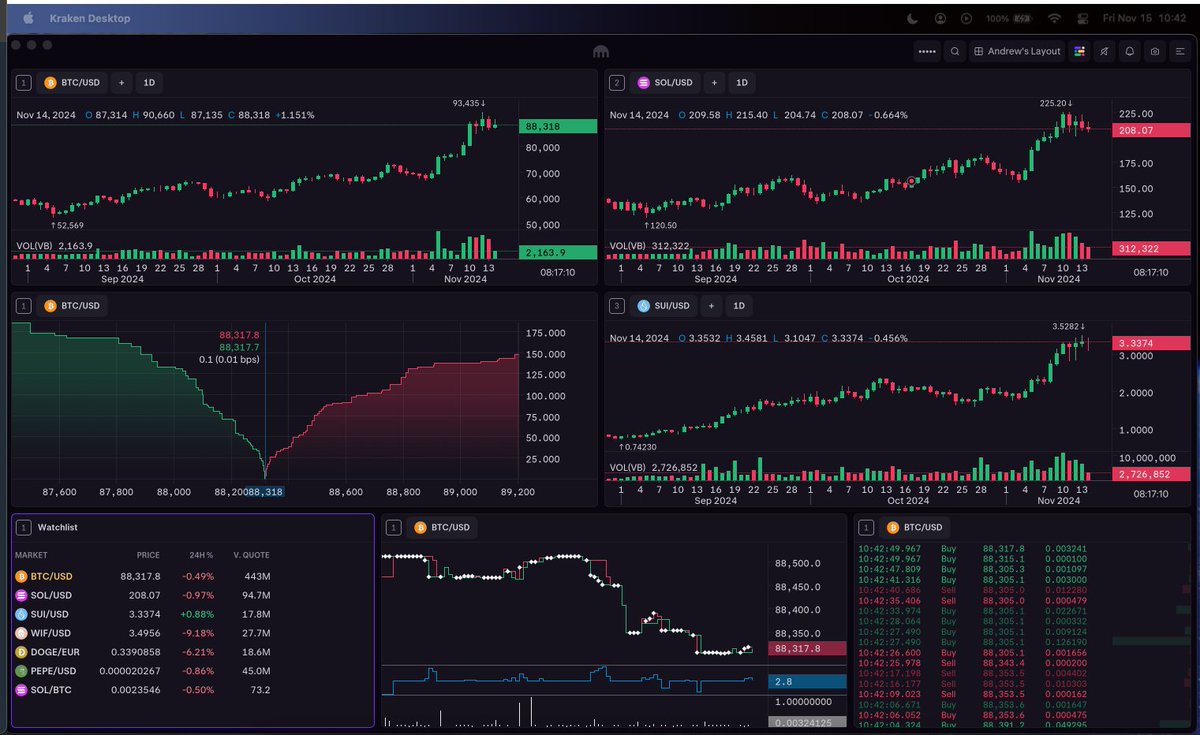
Task: Select the DOGE/EUR row in the watchlist
Action: pos(192,652)
